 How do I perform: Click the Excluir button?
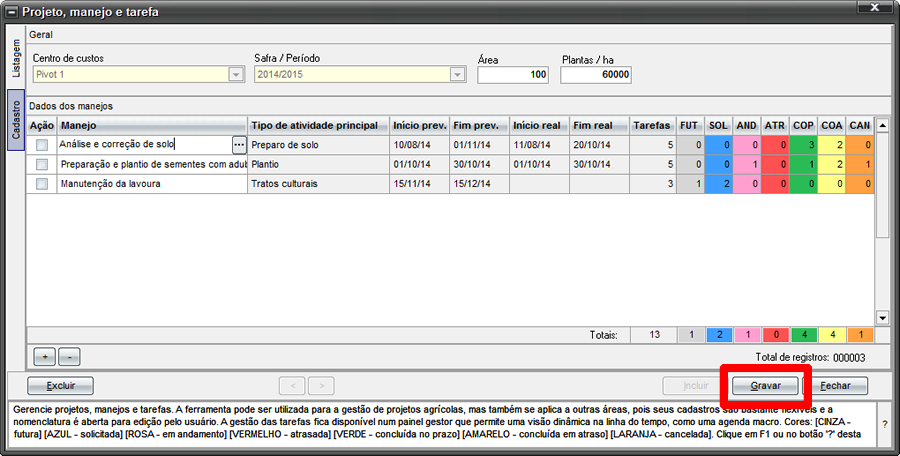coord(60,385)
